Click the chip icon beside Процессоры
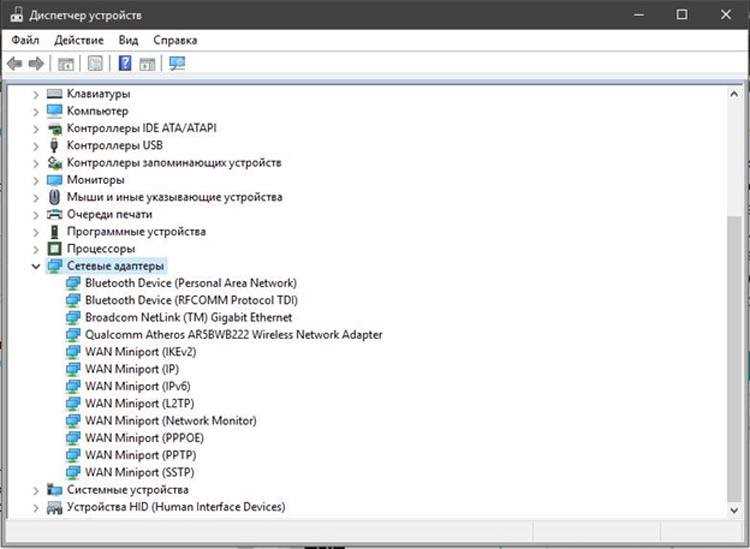The width and height of the screenshot is (750, 549). click(x=55, y=249)
